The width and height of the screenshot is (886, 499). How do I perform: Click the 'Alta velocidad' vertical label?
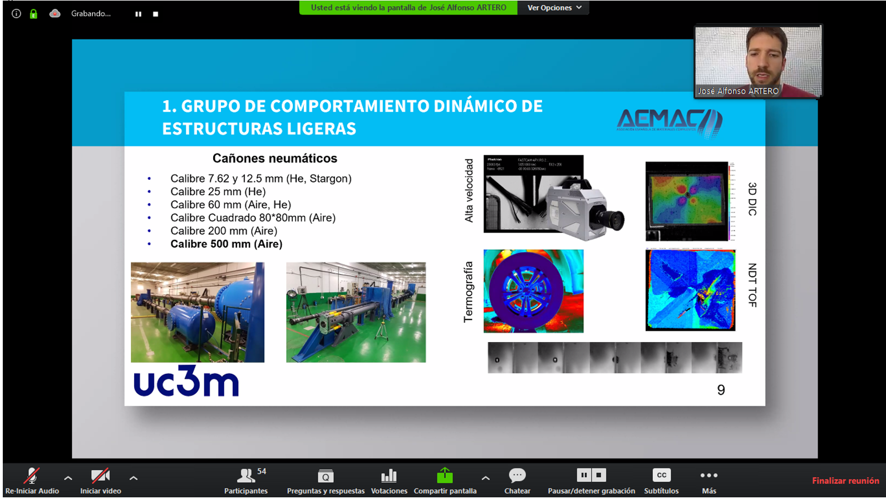(x=469, y=190)
